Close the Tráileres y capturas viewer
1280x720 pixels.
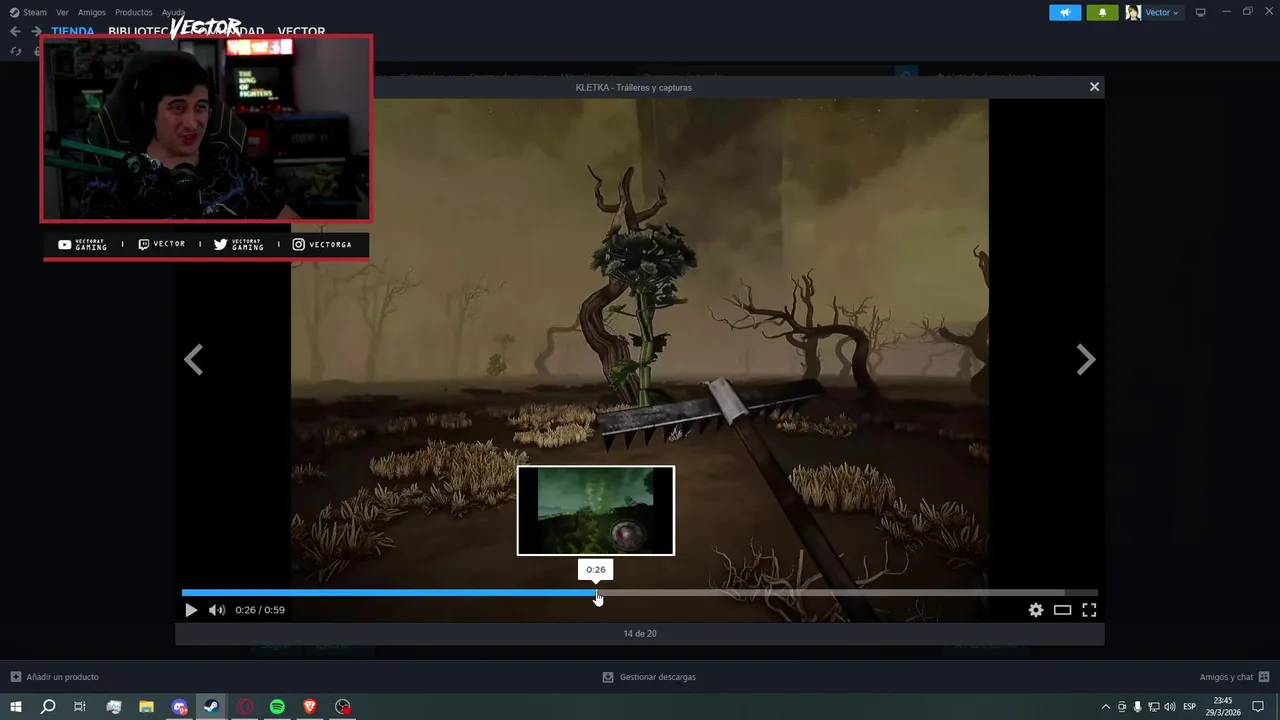click(x=1094, y=87)
